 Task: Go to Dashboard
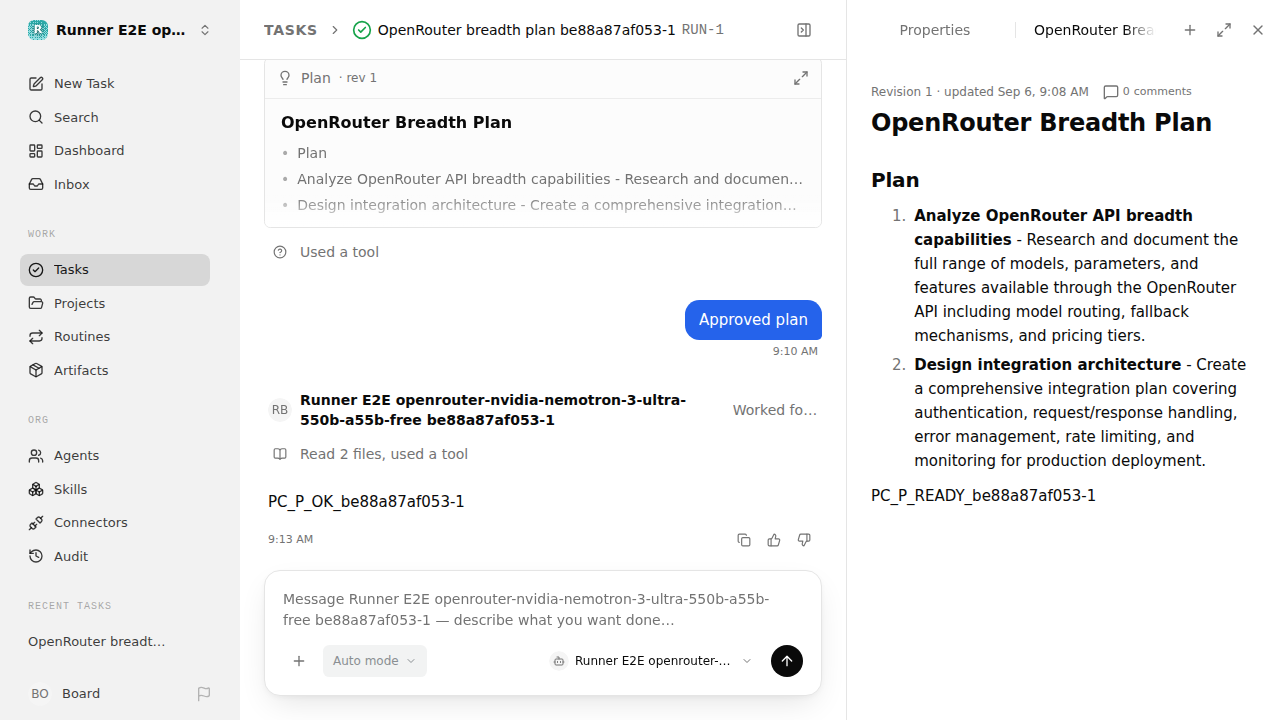click(115, 150)
